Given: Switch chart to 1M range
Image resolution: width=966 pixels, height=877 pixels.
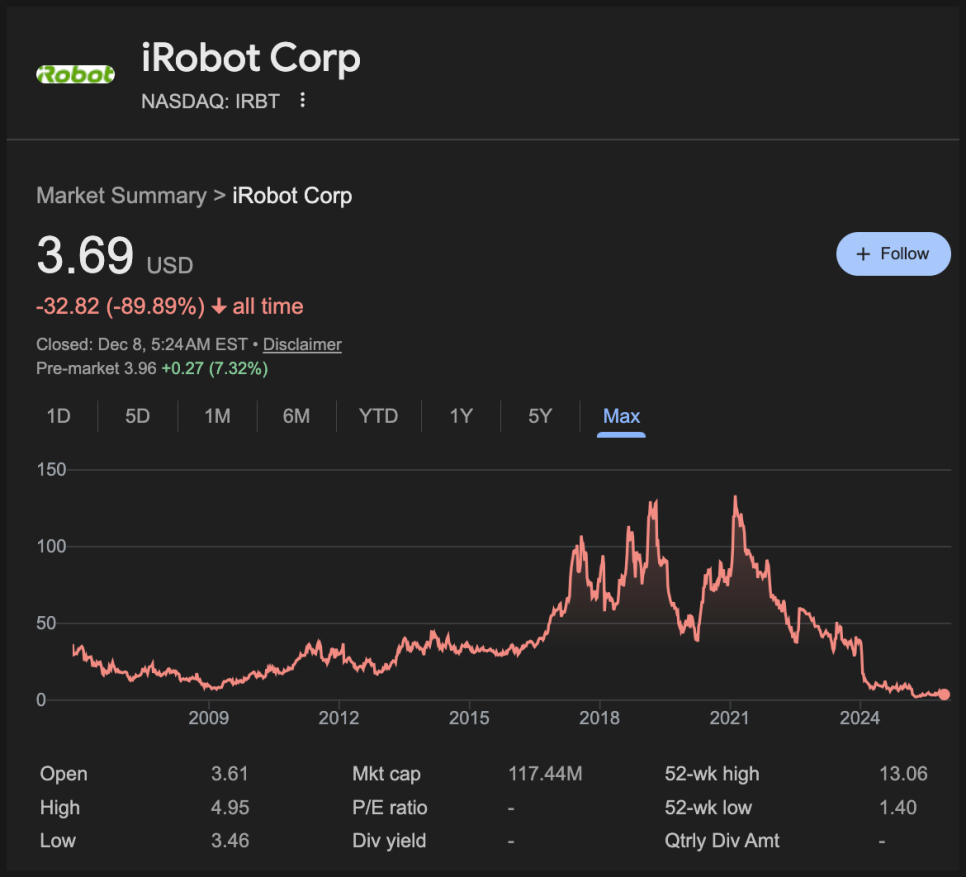Looking at the screenshot, I should click(217, 416).
